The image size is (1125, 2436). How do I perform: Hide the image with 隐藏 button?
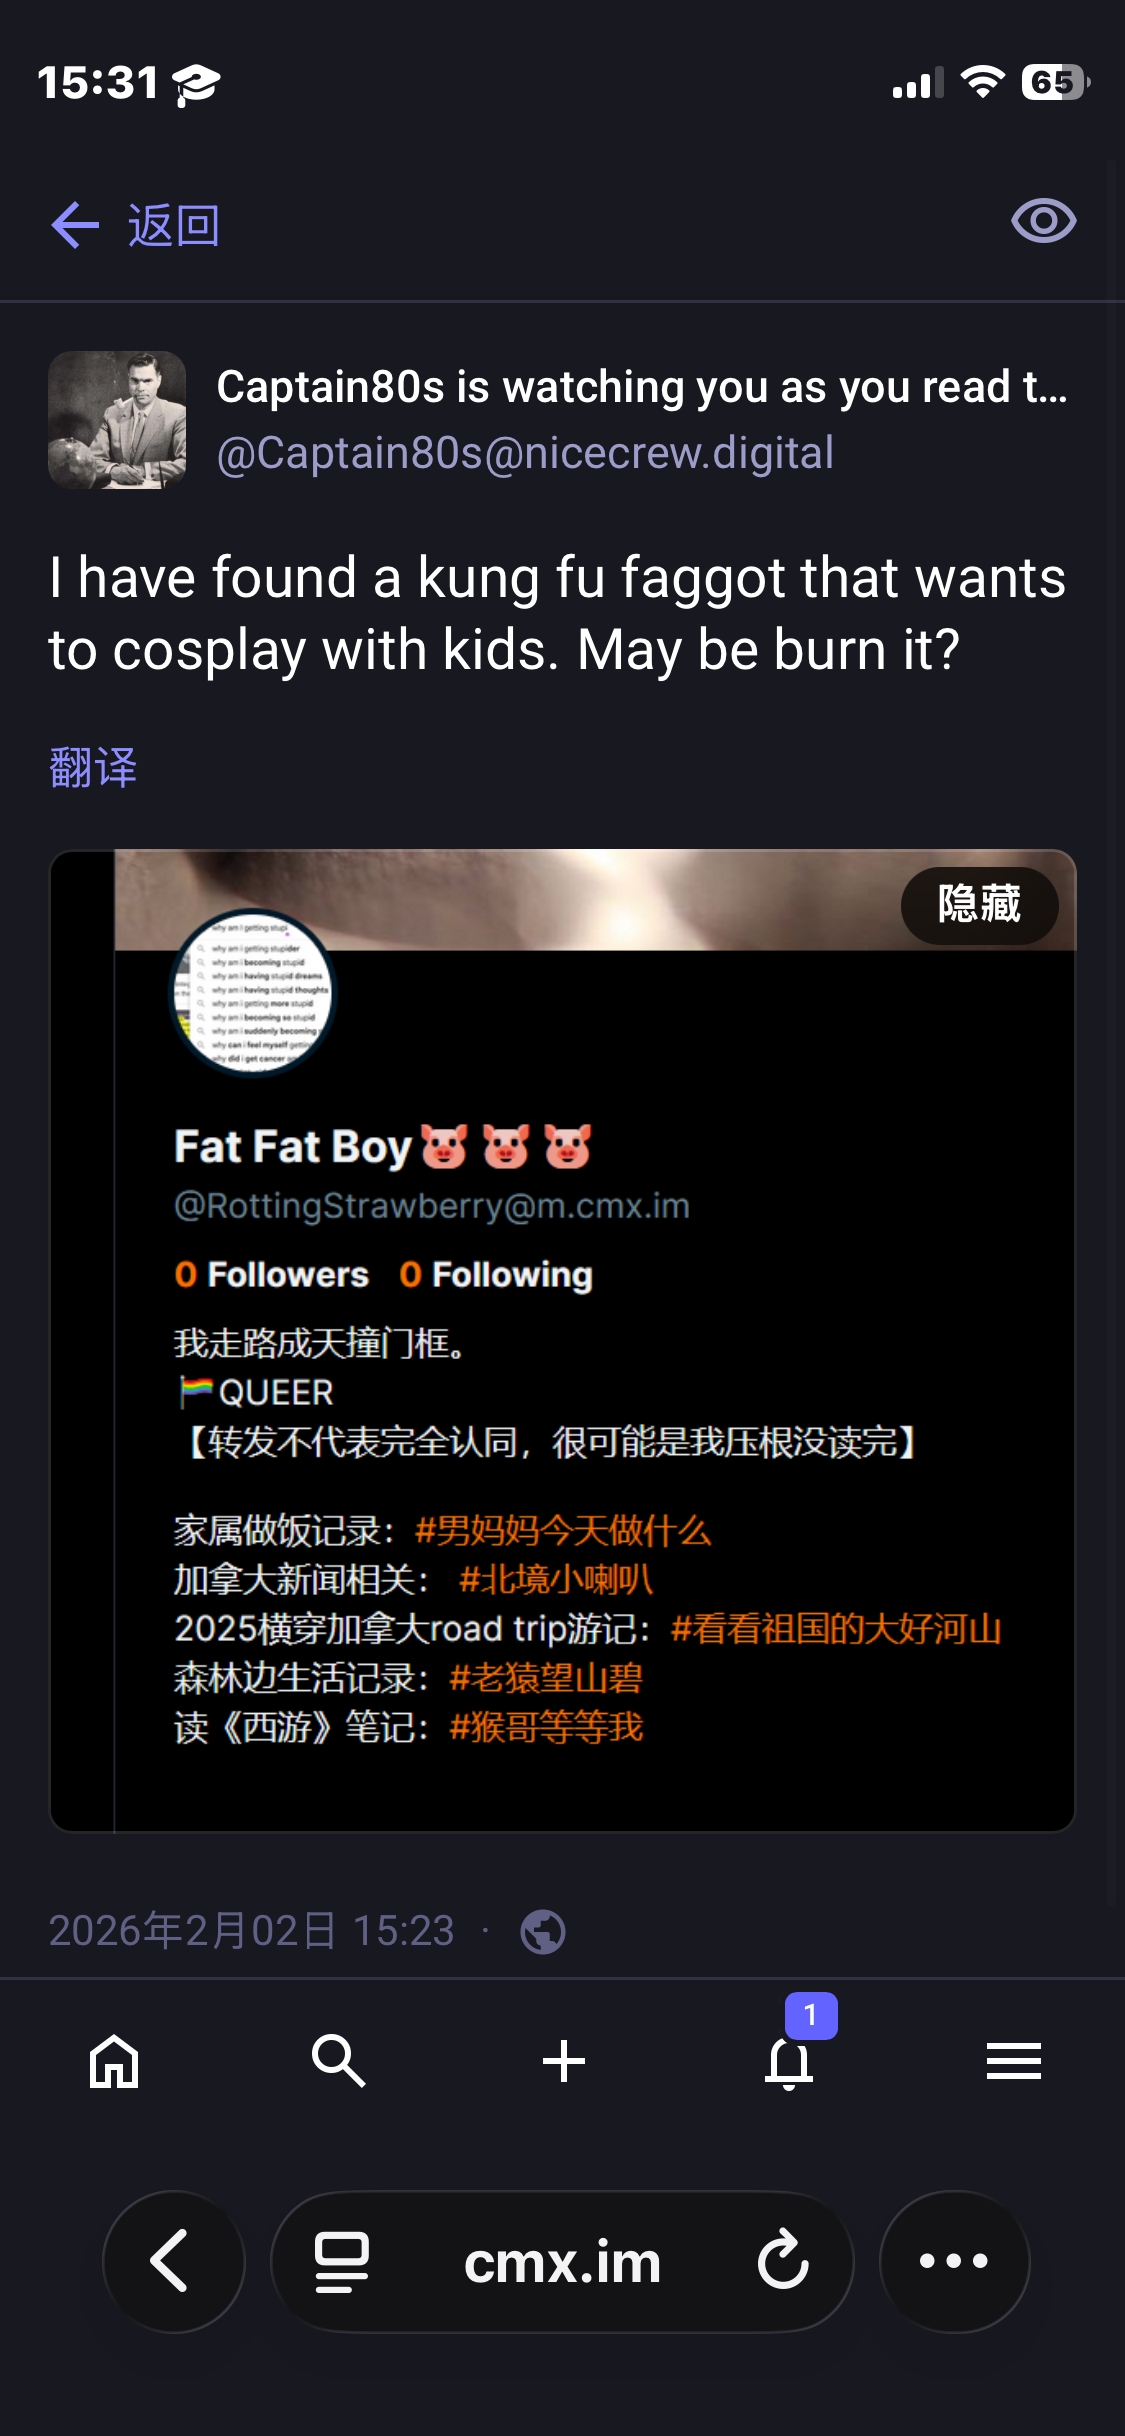979,905
